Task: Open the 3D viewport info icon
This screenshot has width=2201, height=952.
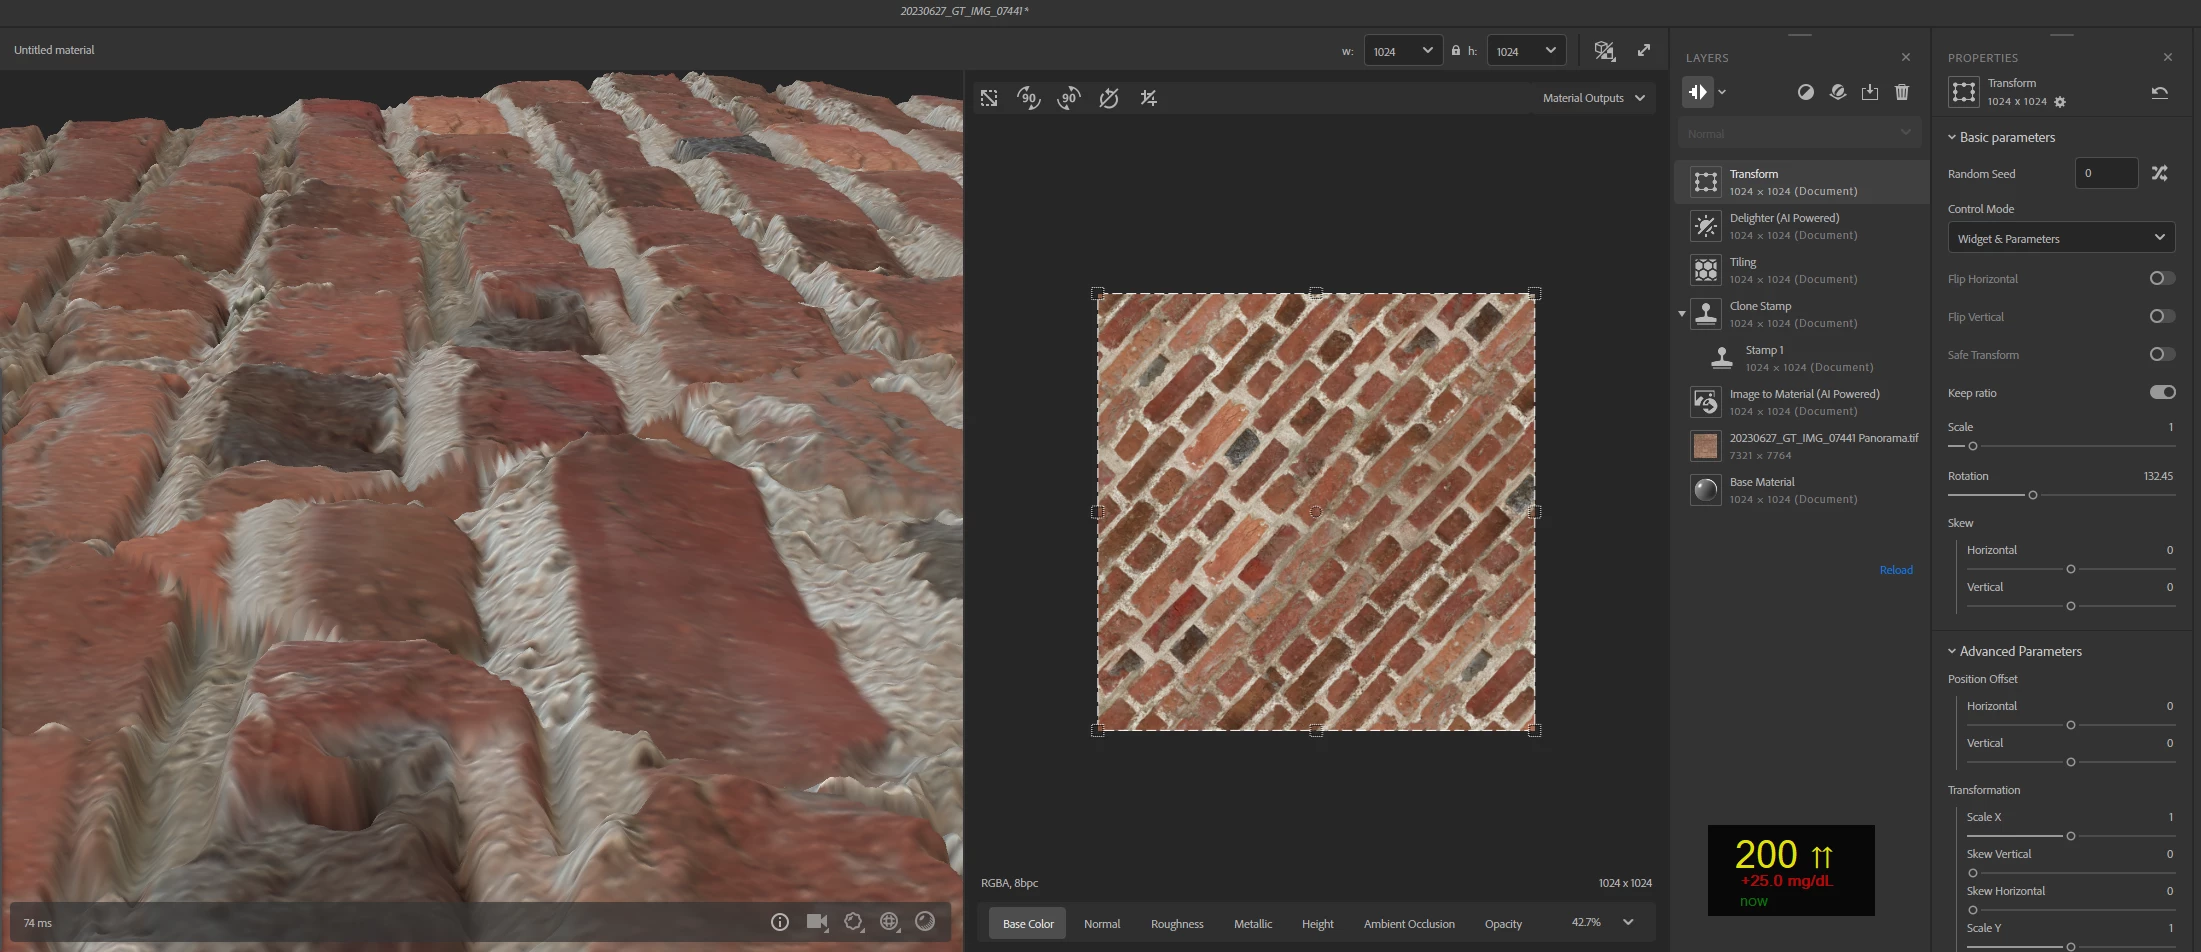Action: pyautogui.click(x=780, y=922)
